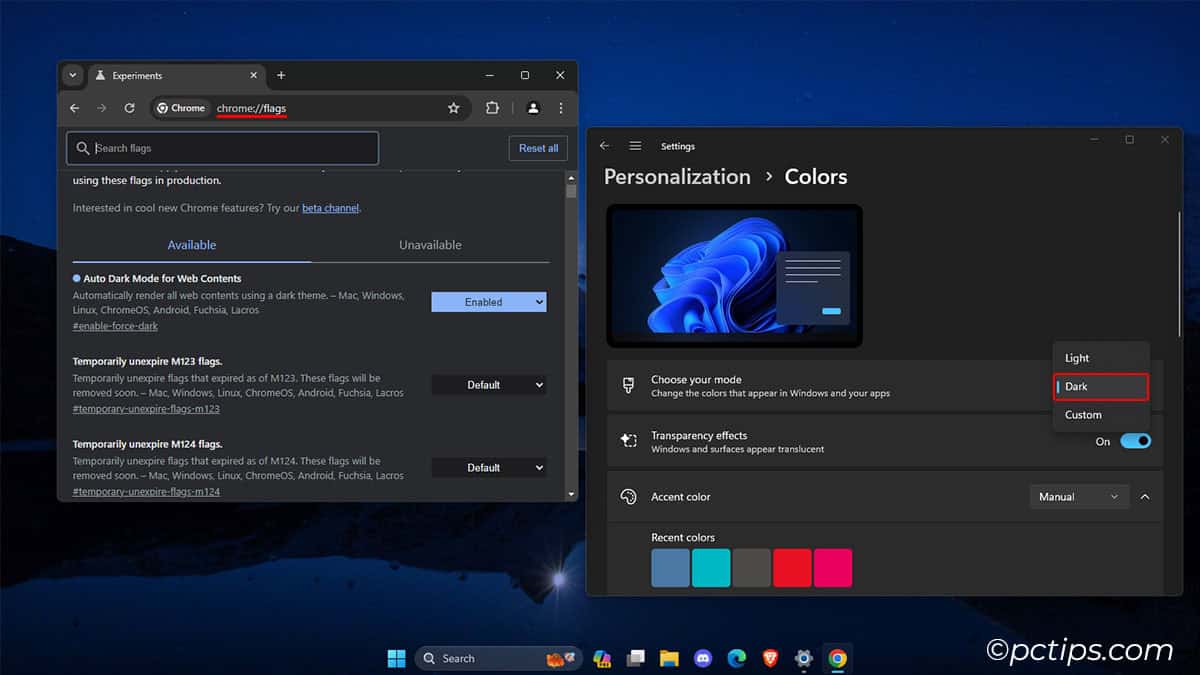Open the beta channel link
Viewport: 1200px width, 675px height.
click(330, 207)
